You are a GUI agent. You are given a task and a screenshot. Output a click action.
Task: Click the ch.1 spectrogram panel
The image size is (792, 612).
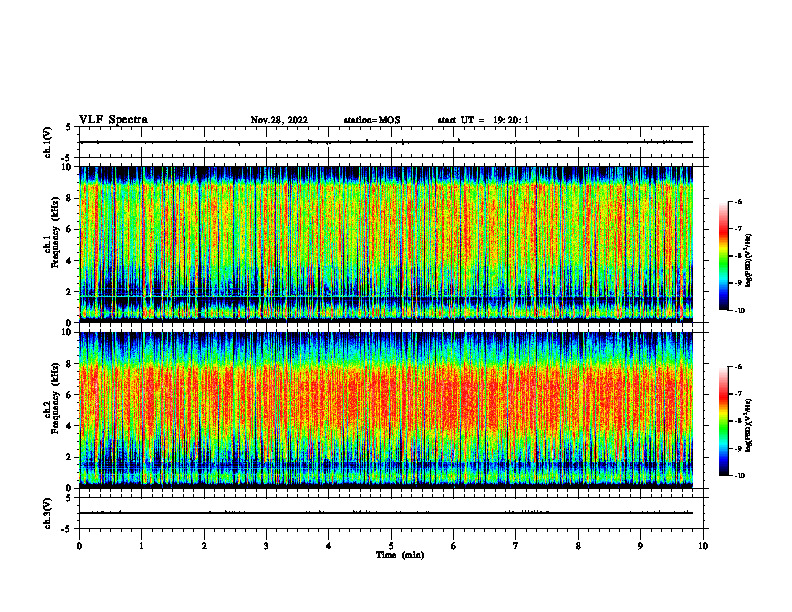coord(385,244)
